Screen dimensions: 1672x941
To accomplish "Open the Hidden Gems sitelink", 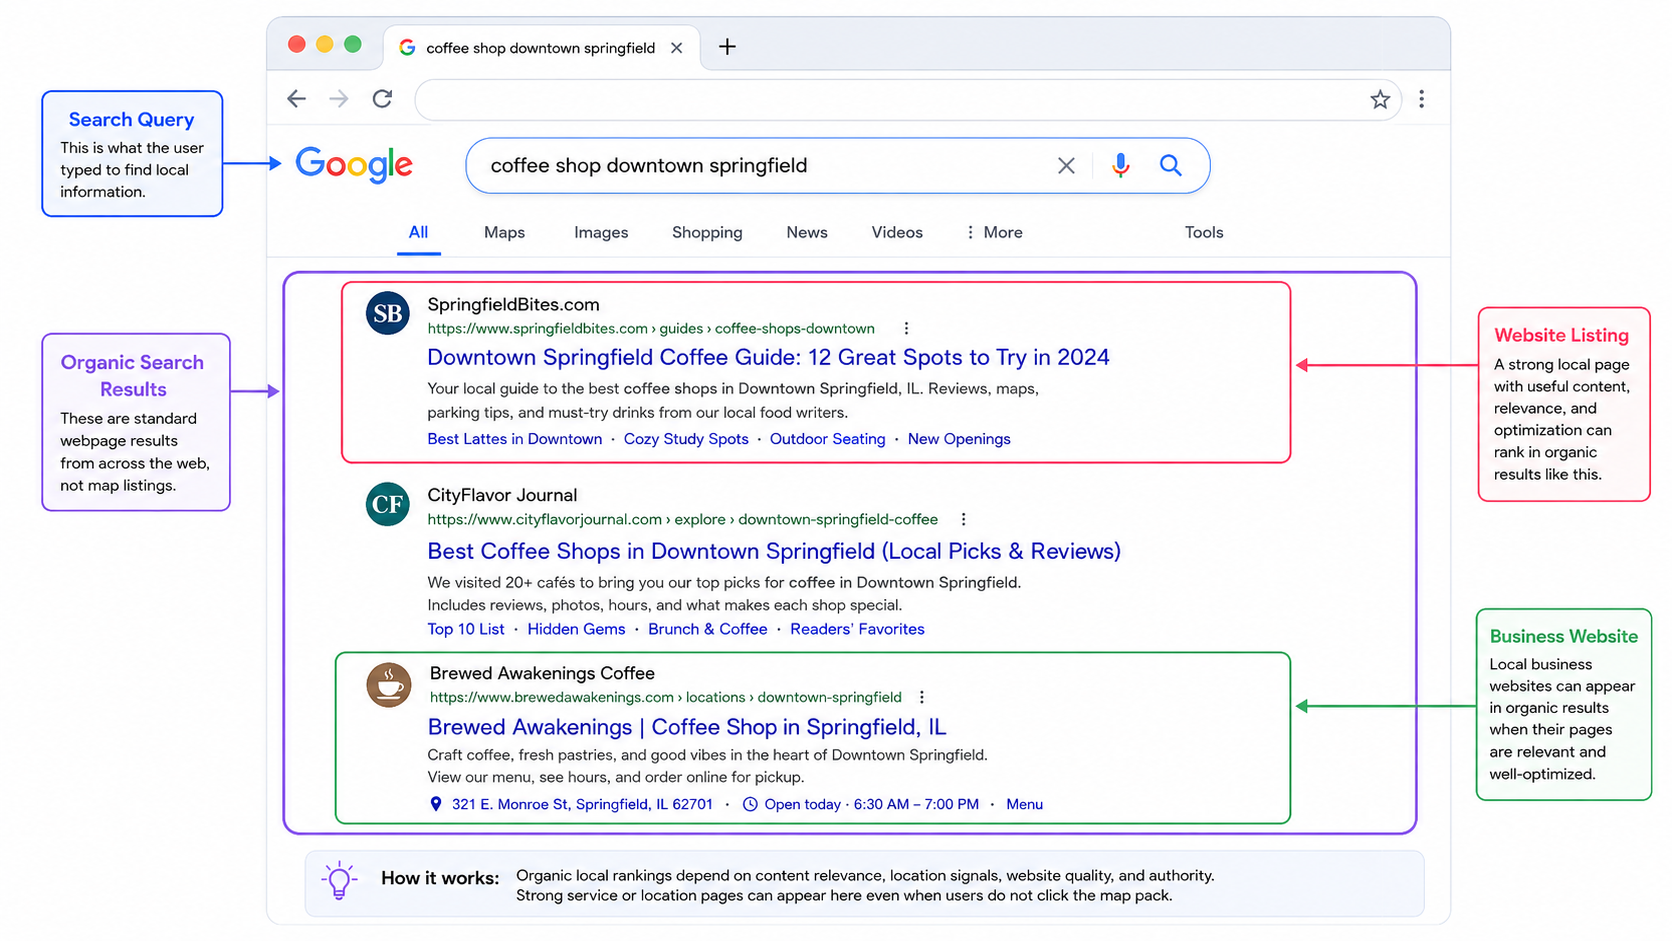I will (x=576, y=629).
